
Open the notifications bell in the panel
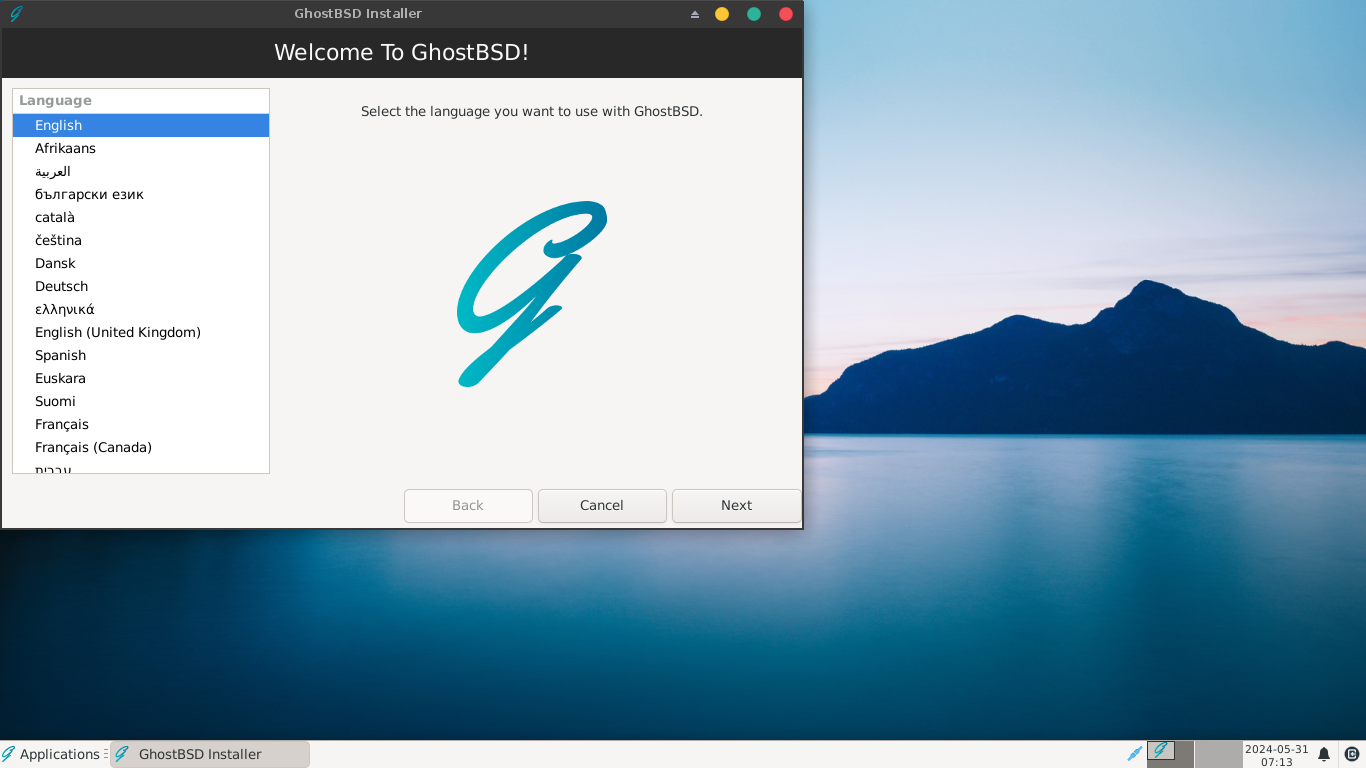click(1324, 754)
